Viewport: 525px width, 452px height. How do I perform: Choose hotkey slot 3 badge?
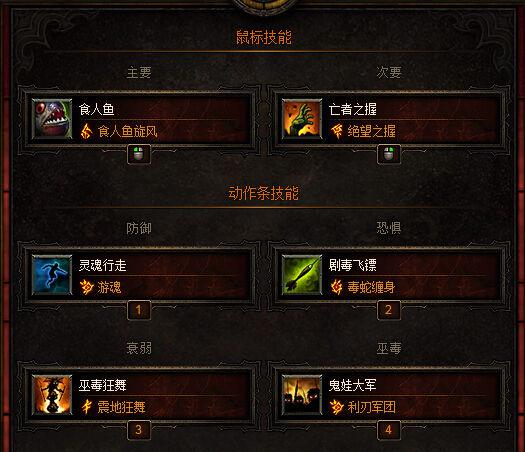139,430
